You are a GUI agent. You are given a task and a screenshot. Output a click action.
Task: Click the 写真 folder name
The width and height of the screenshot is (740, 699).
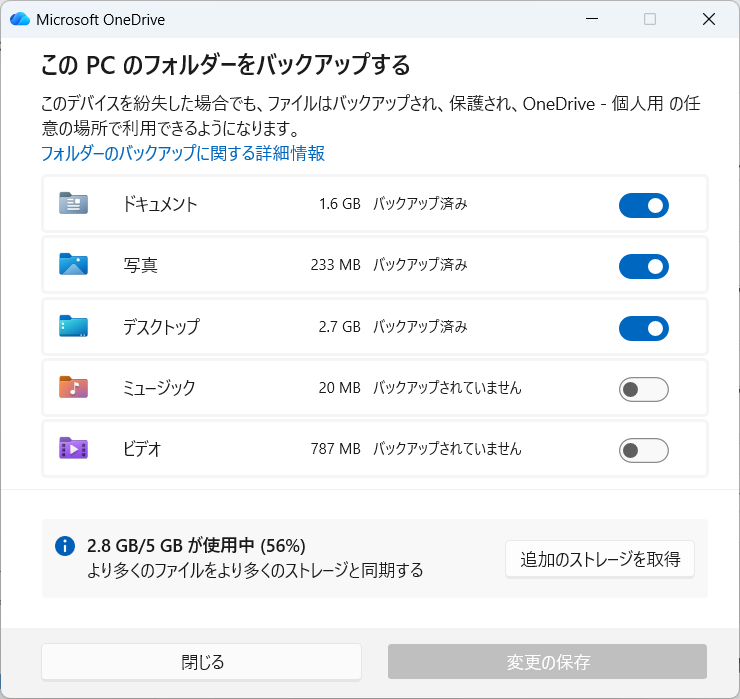point(141,265)
